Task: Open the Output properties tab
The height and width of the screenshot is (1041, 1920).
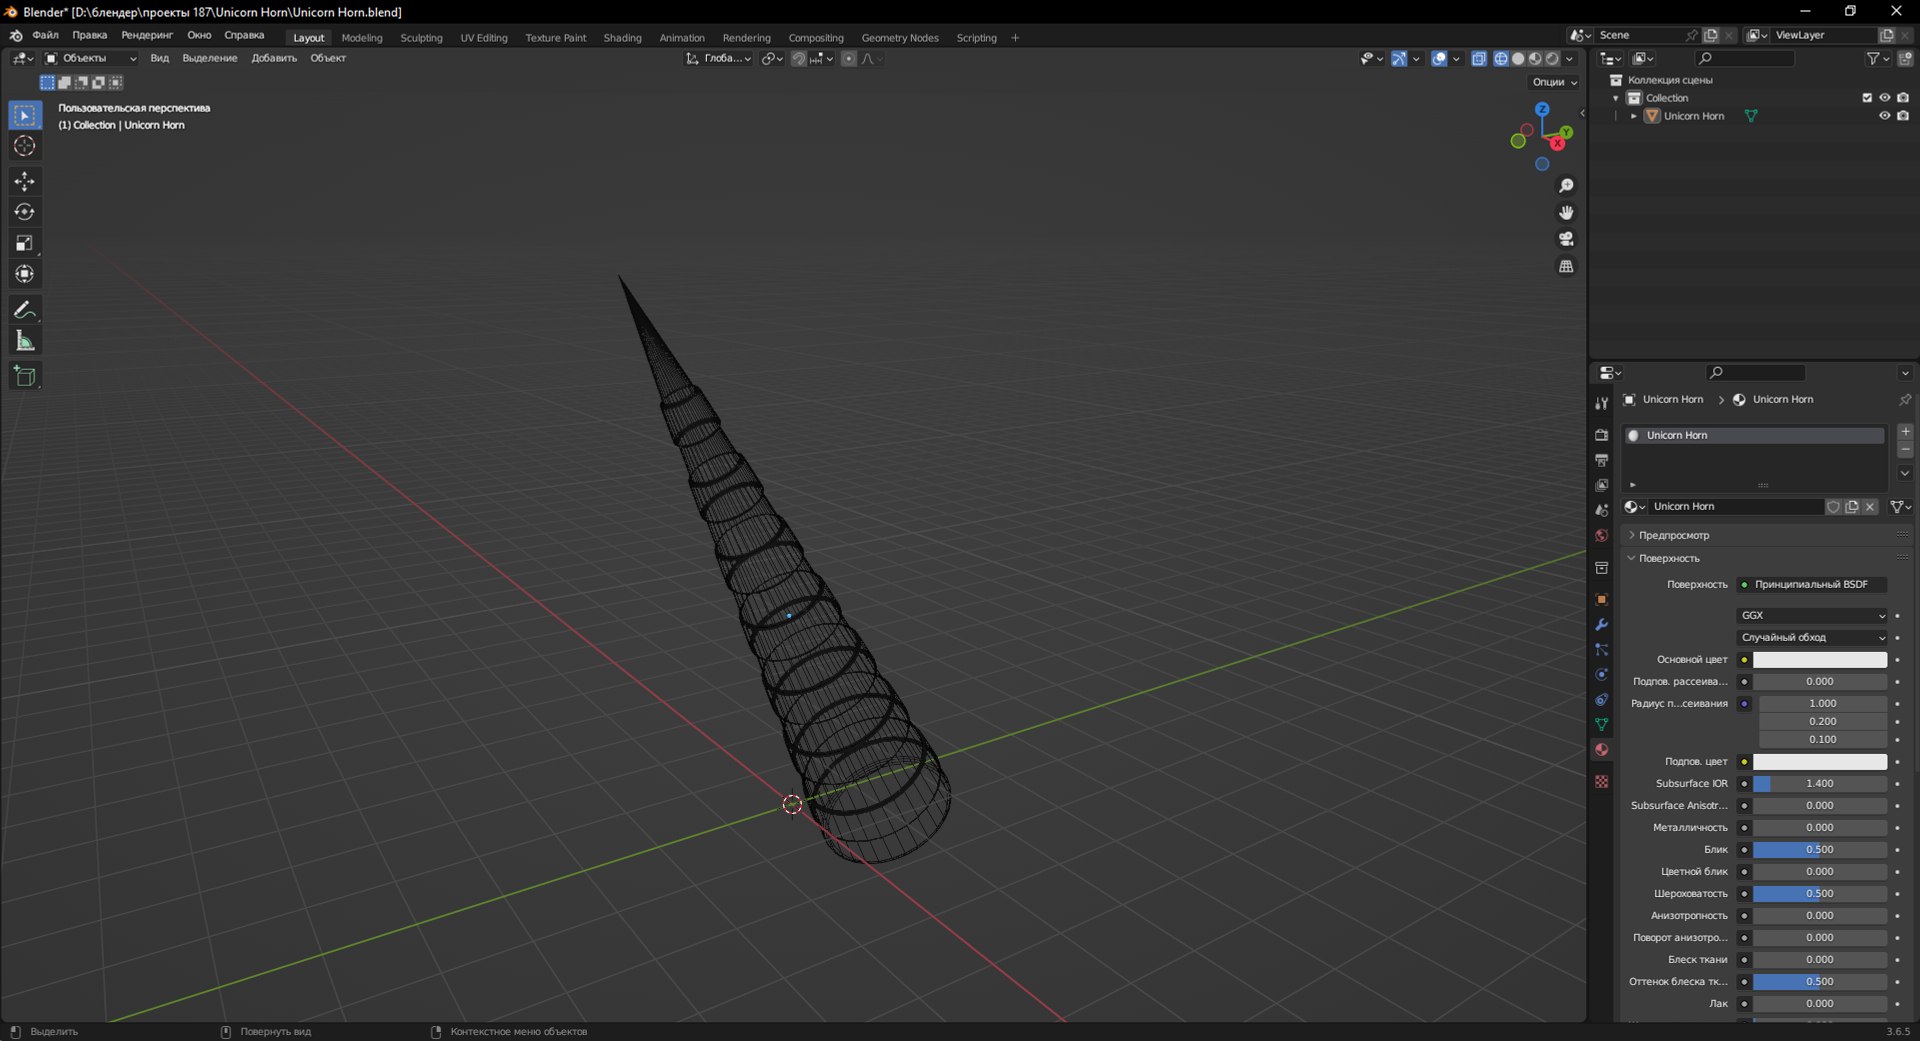Action: pyautogui.click(x=1601, y=460)
